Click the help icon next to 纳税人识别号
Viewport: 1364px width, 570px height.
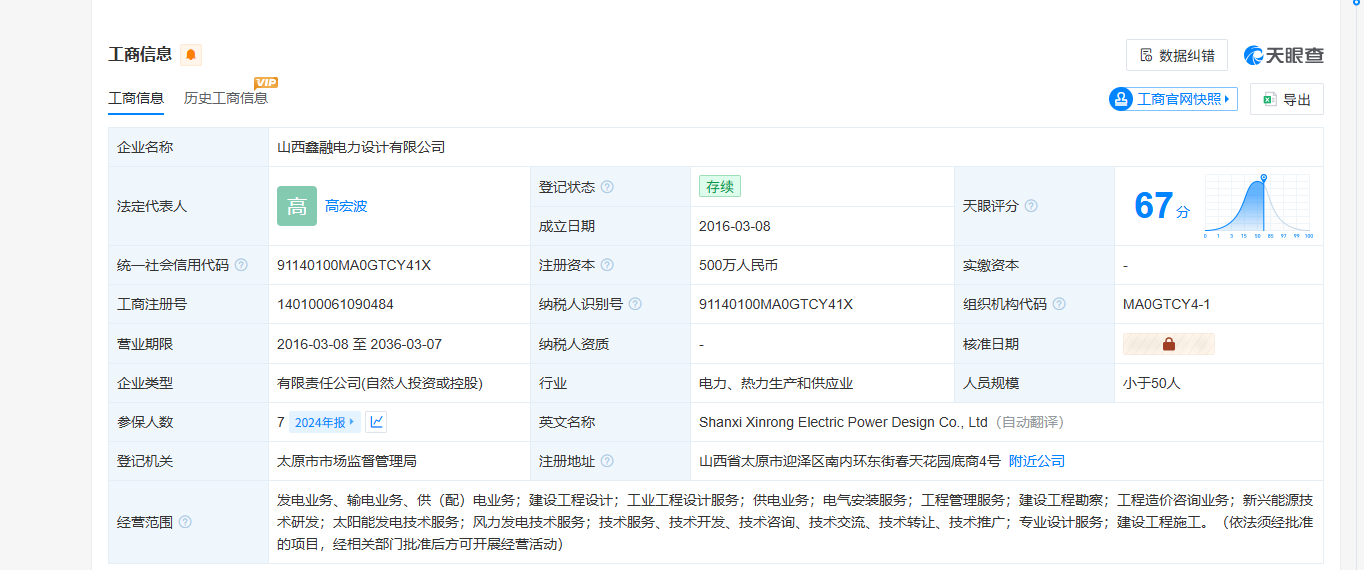(635, 304)
